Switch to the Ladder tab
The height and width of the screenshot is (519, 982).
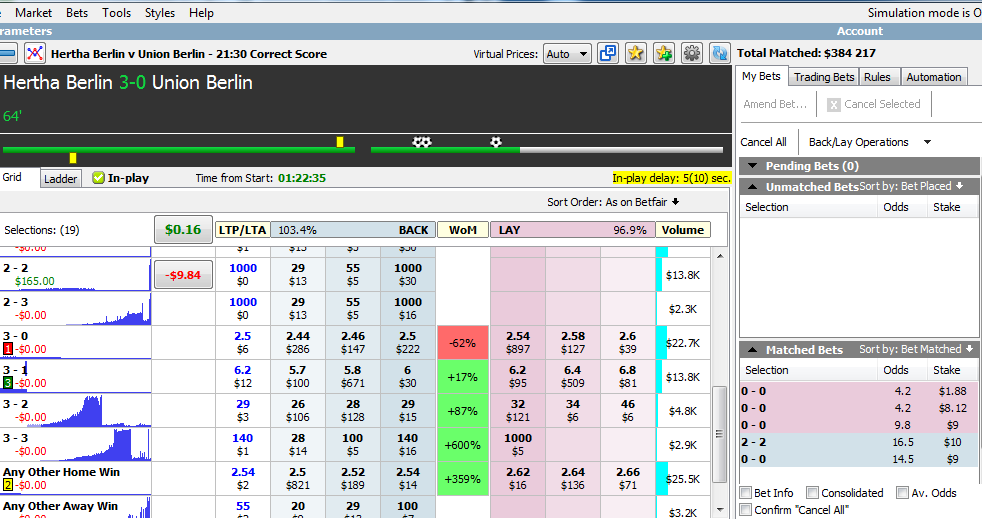pos(61,178)
